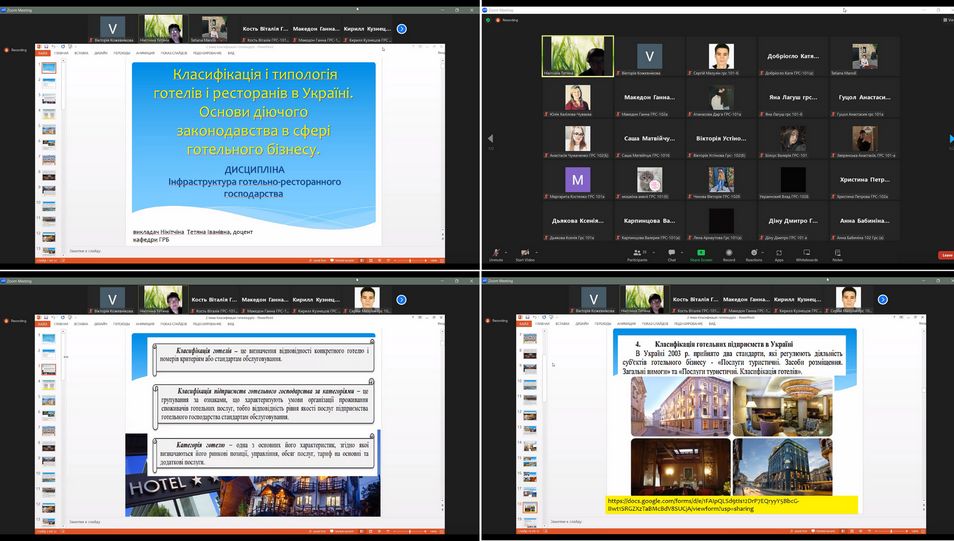This screenshot has height=541, width=954.
Task: Open the АНИМАЦИЯ ribbon tab in title-slide window
Action: [x=145, y=53]
